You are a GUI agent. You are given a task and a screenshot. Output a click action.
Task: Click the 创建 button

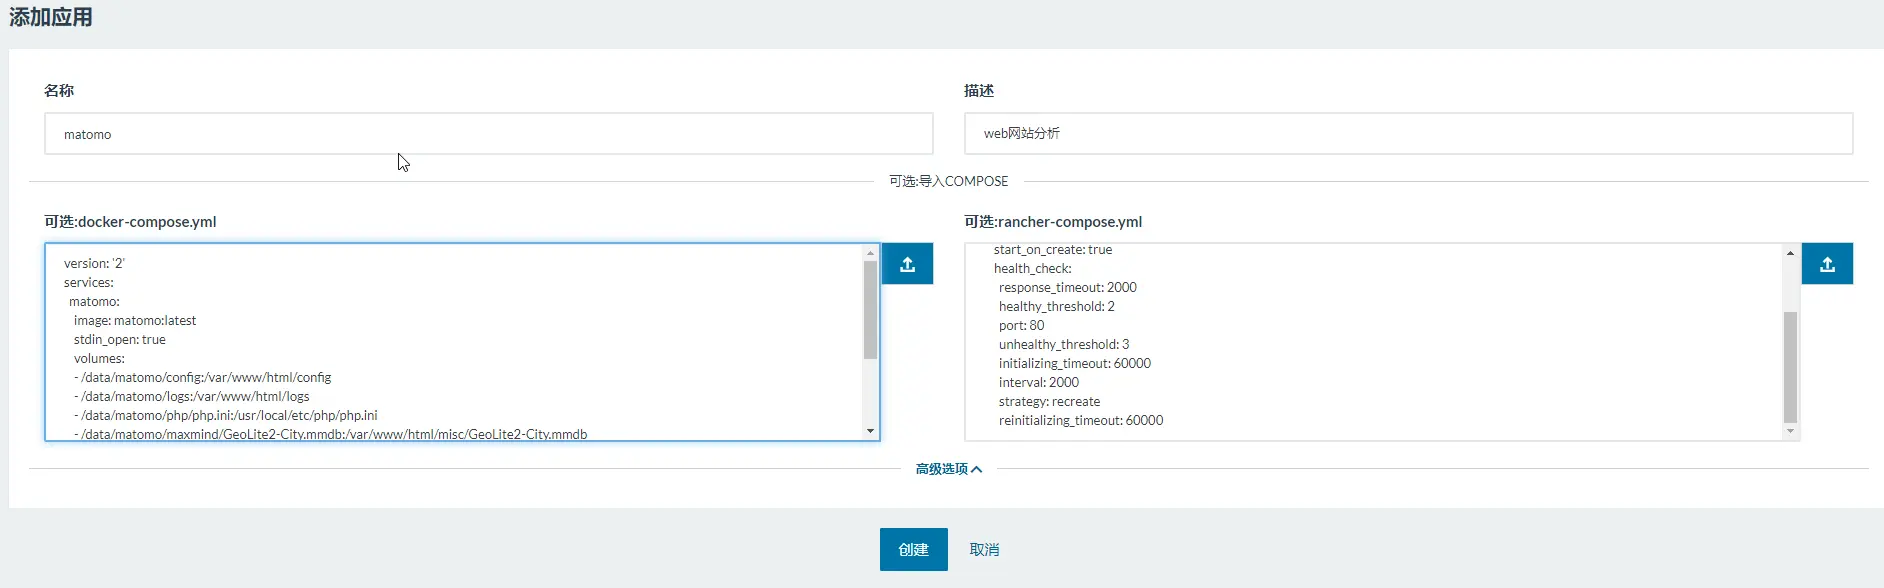[913, 550]
